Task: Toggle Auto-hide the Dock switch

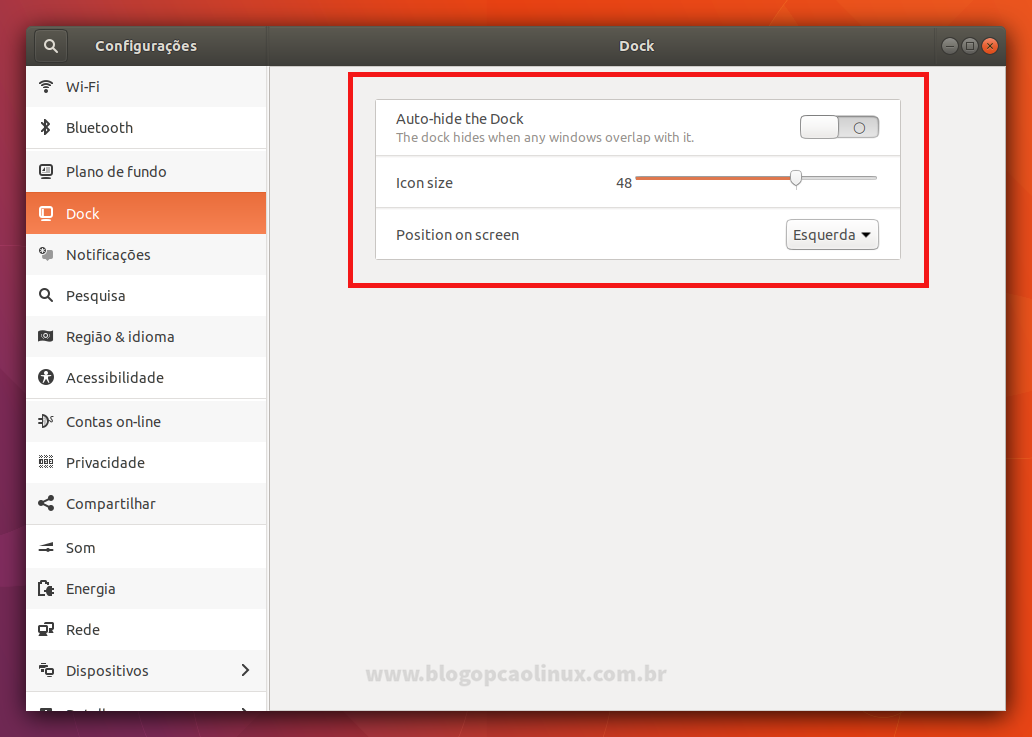Action: pos(839,127)
